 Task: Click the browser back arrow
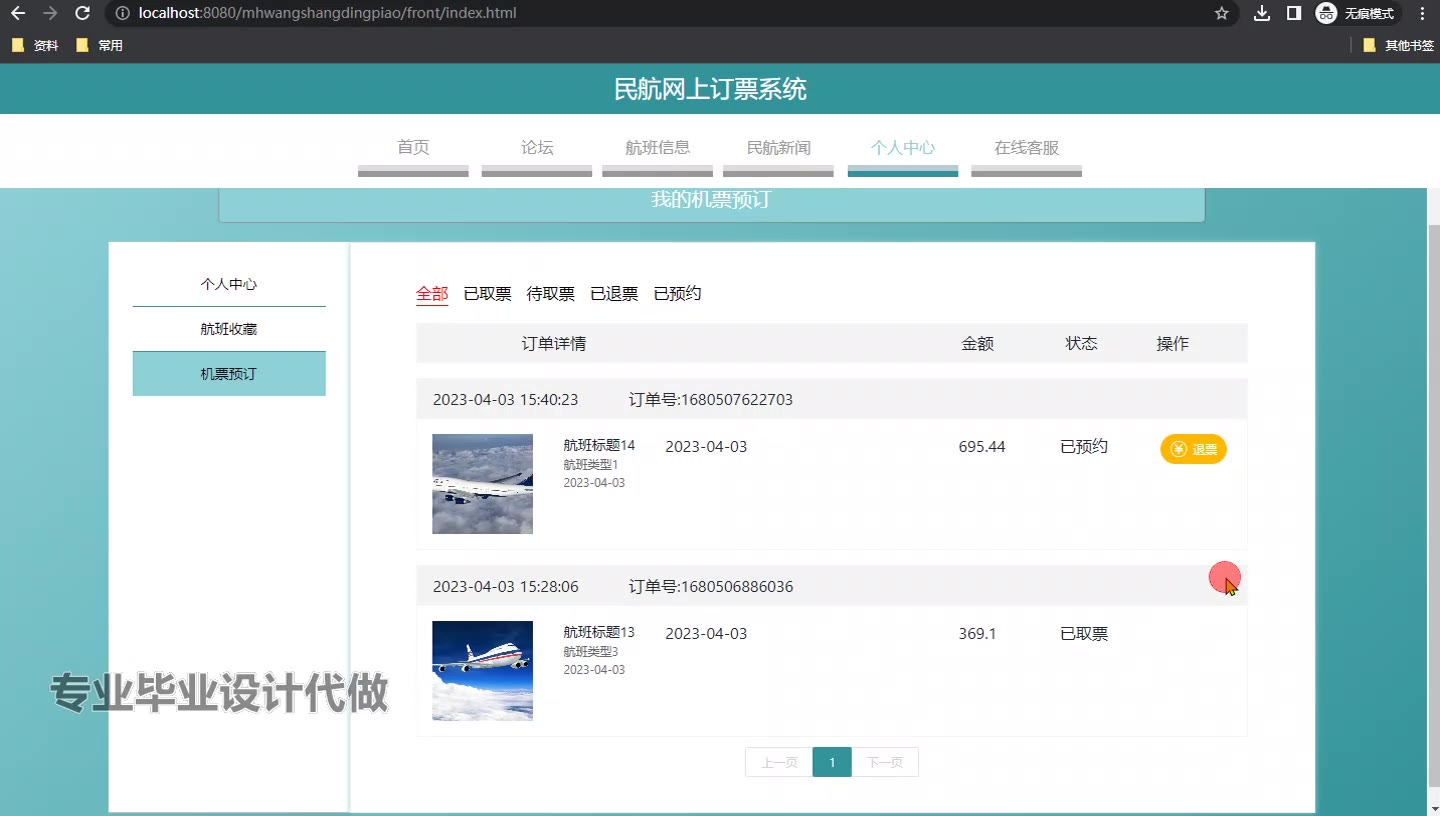click(18, 13)
